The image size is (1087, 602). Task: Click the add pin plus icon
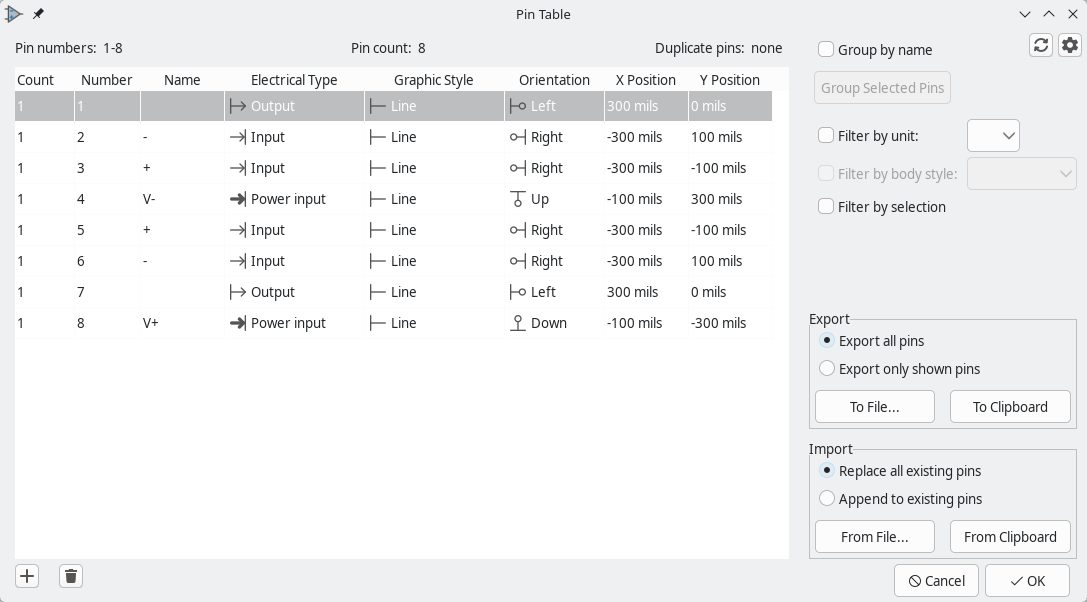point(27,576)
